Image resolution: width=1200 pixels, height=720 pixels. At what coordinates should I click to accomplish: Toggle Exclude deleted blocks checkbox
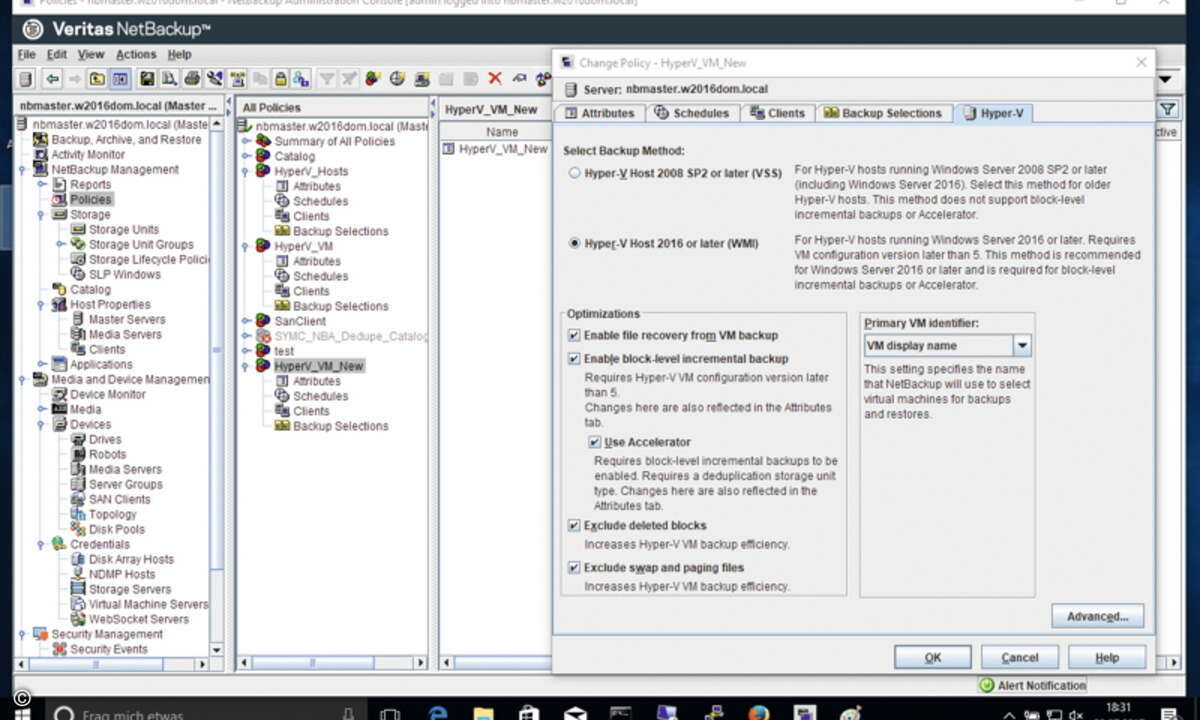[574, 526]
